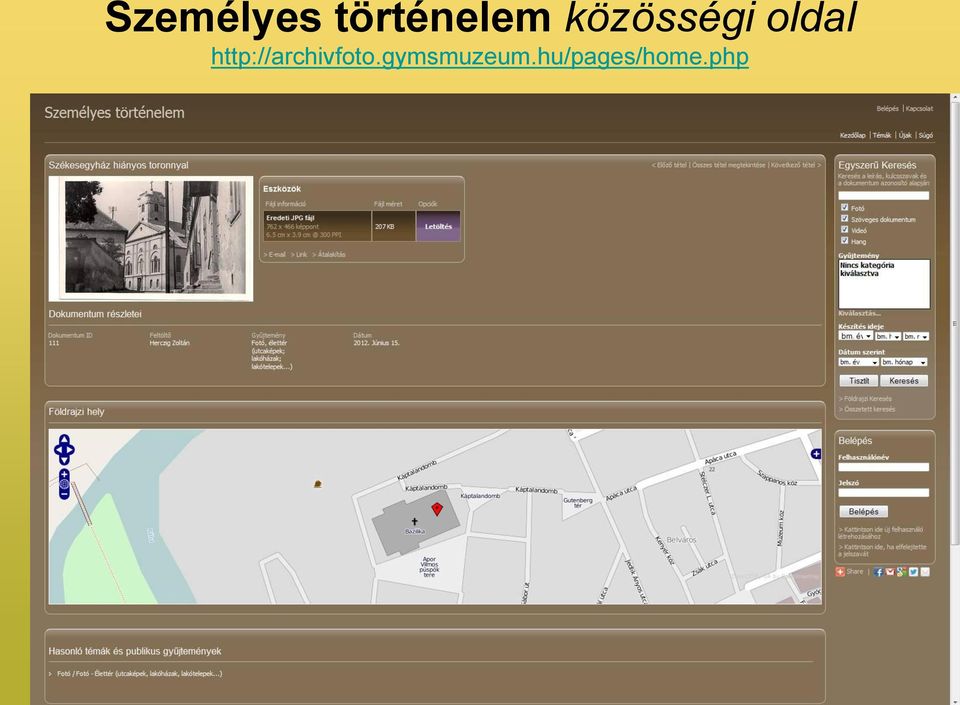Pan the map left with the arrow
Viewport: 960px width, 705px height.
[x=58, y=450]
